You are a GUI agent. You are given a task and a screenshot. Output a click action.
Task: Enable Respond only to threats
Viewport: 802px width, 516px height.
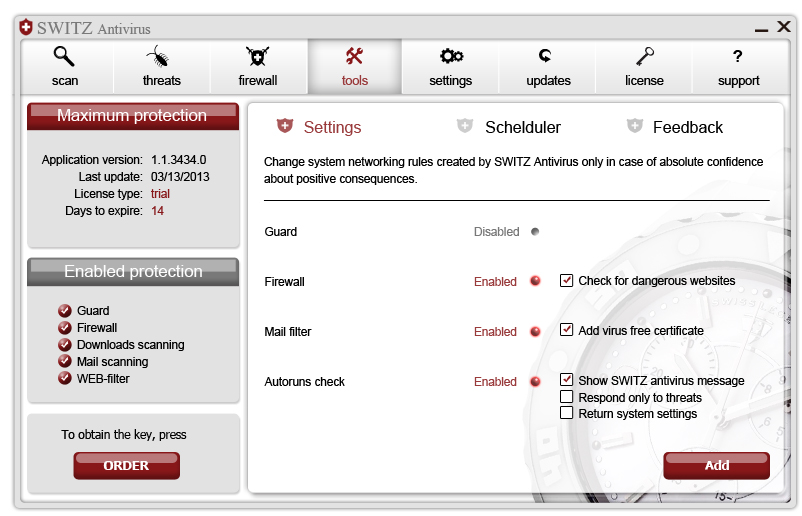[567, 397]
